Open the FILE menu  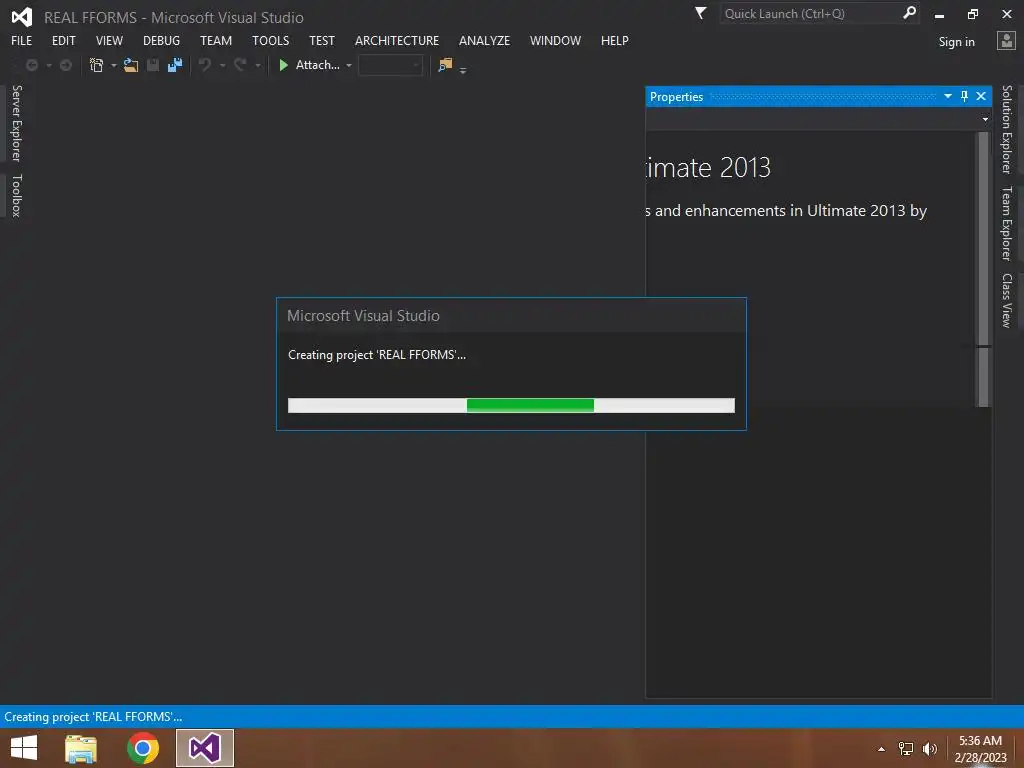click(x=22, y=40)
